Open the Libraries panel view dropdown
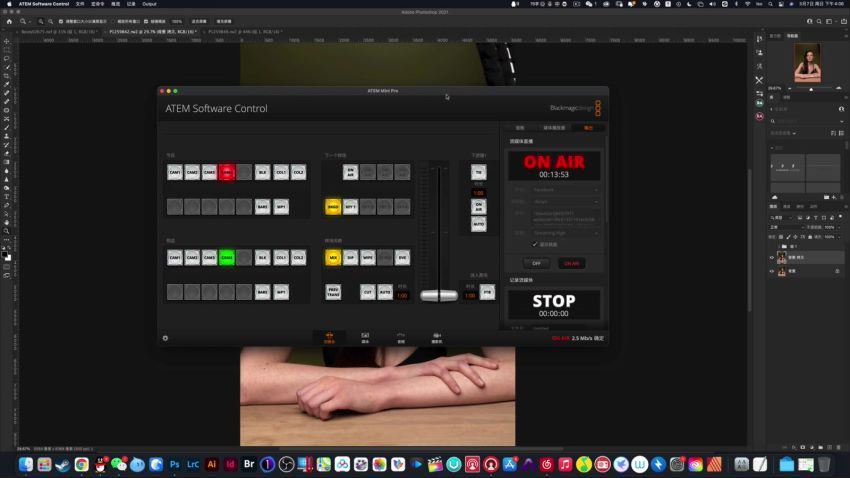 [x=783, y=133]
